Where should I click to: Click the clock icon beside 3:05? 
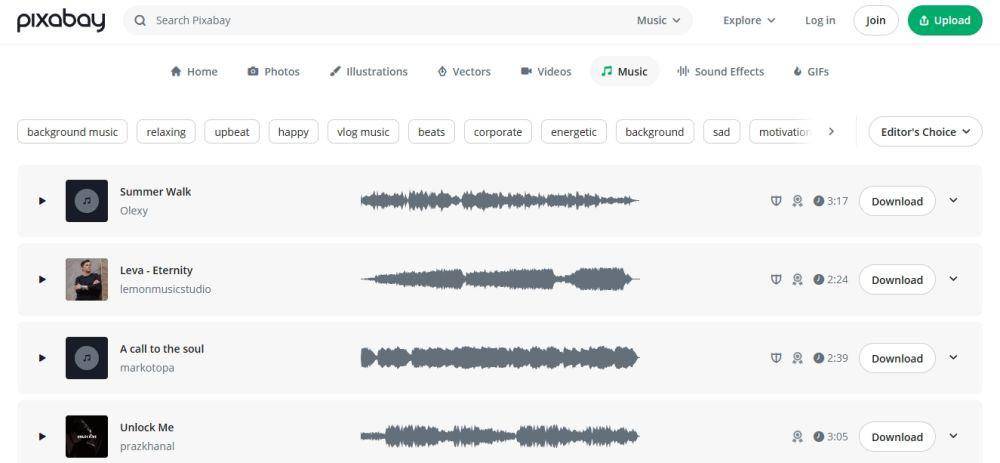coord(818,436)
